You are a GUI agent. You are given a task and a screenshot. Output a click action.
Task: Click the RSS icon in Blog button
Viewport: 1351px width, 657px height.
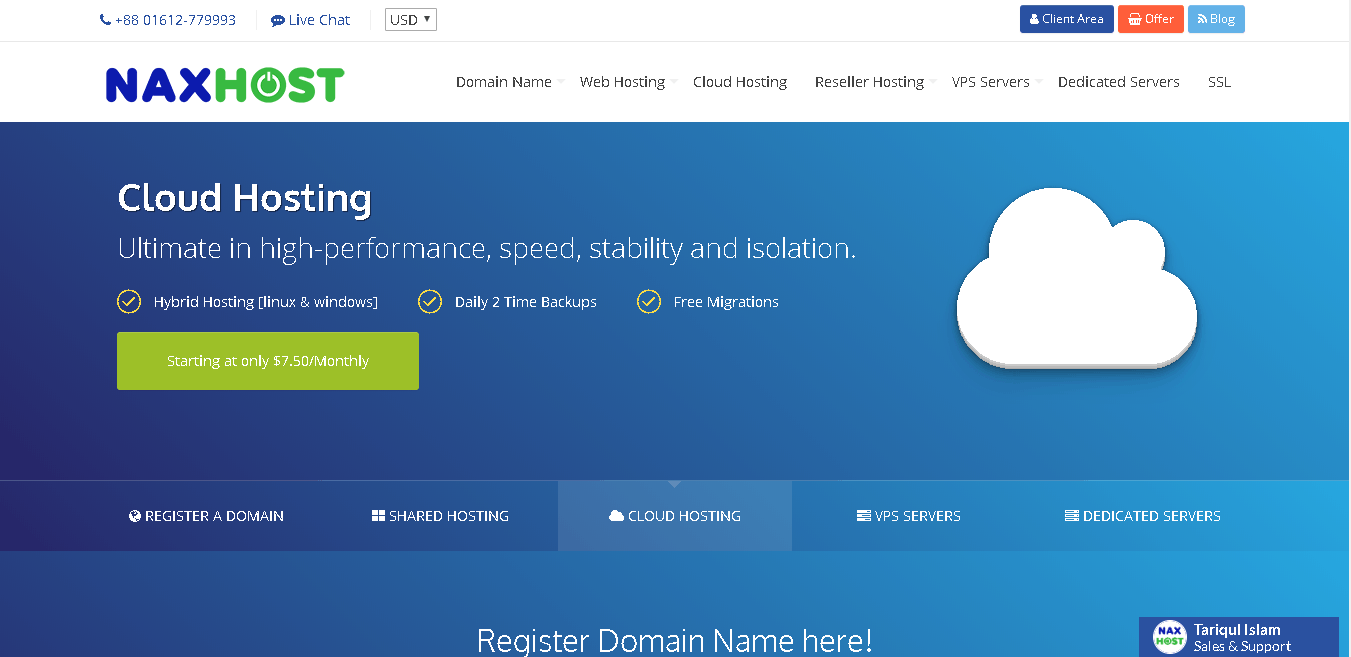coord(1203,19)
